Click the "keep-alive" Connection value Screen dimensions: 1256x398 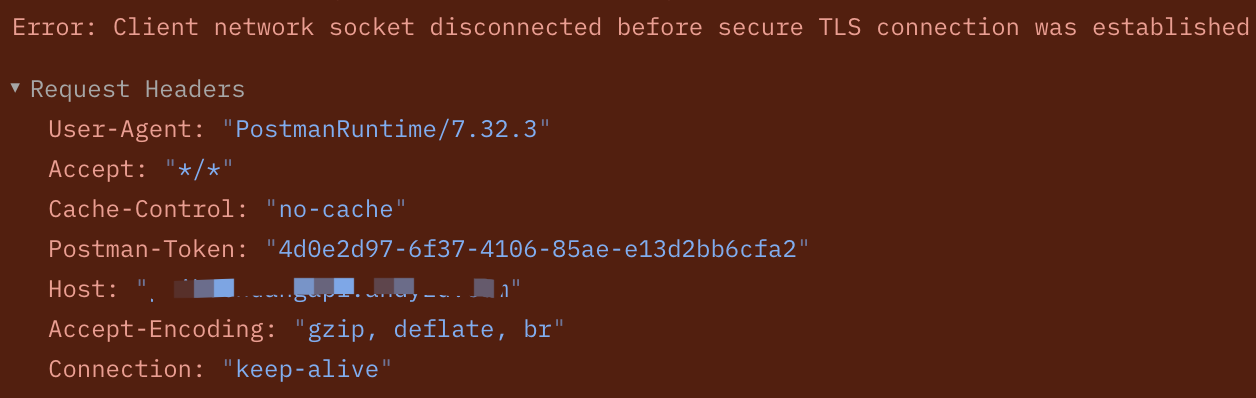point(307,369)
